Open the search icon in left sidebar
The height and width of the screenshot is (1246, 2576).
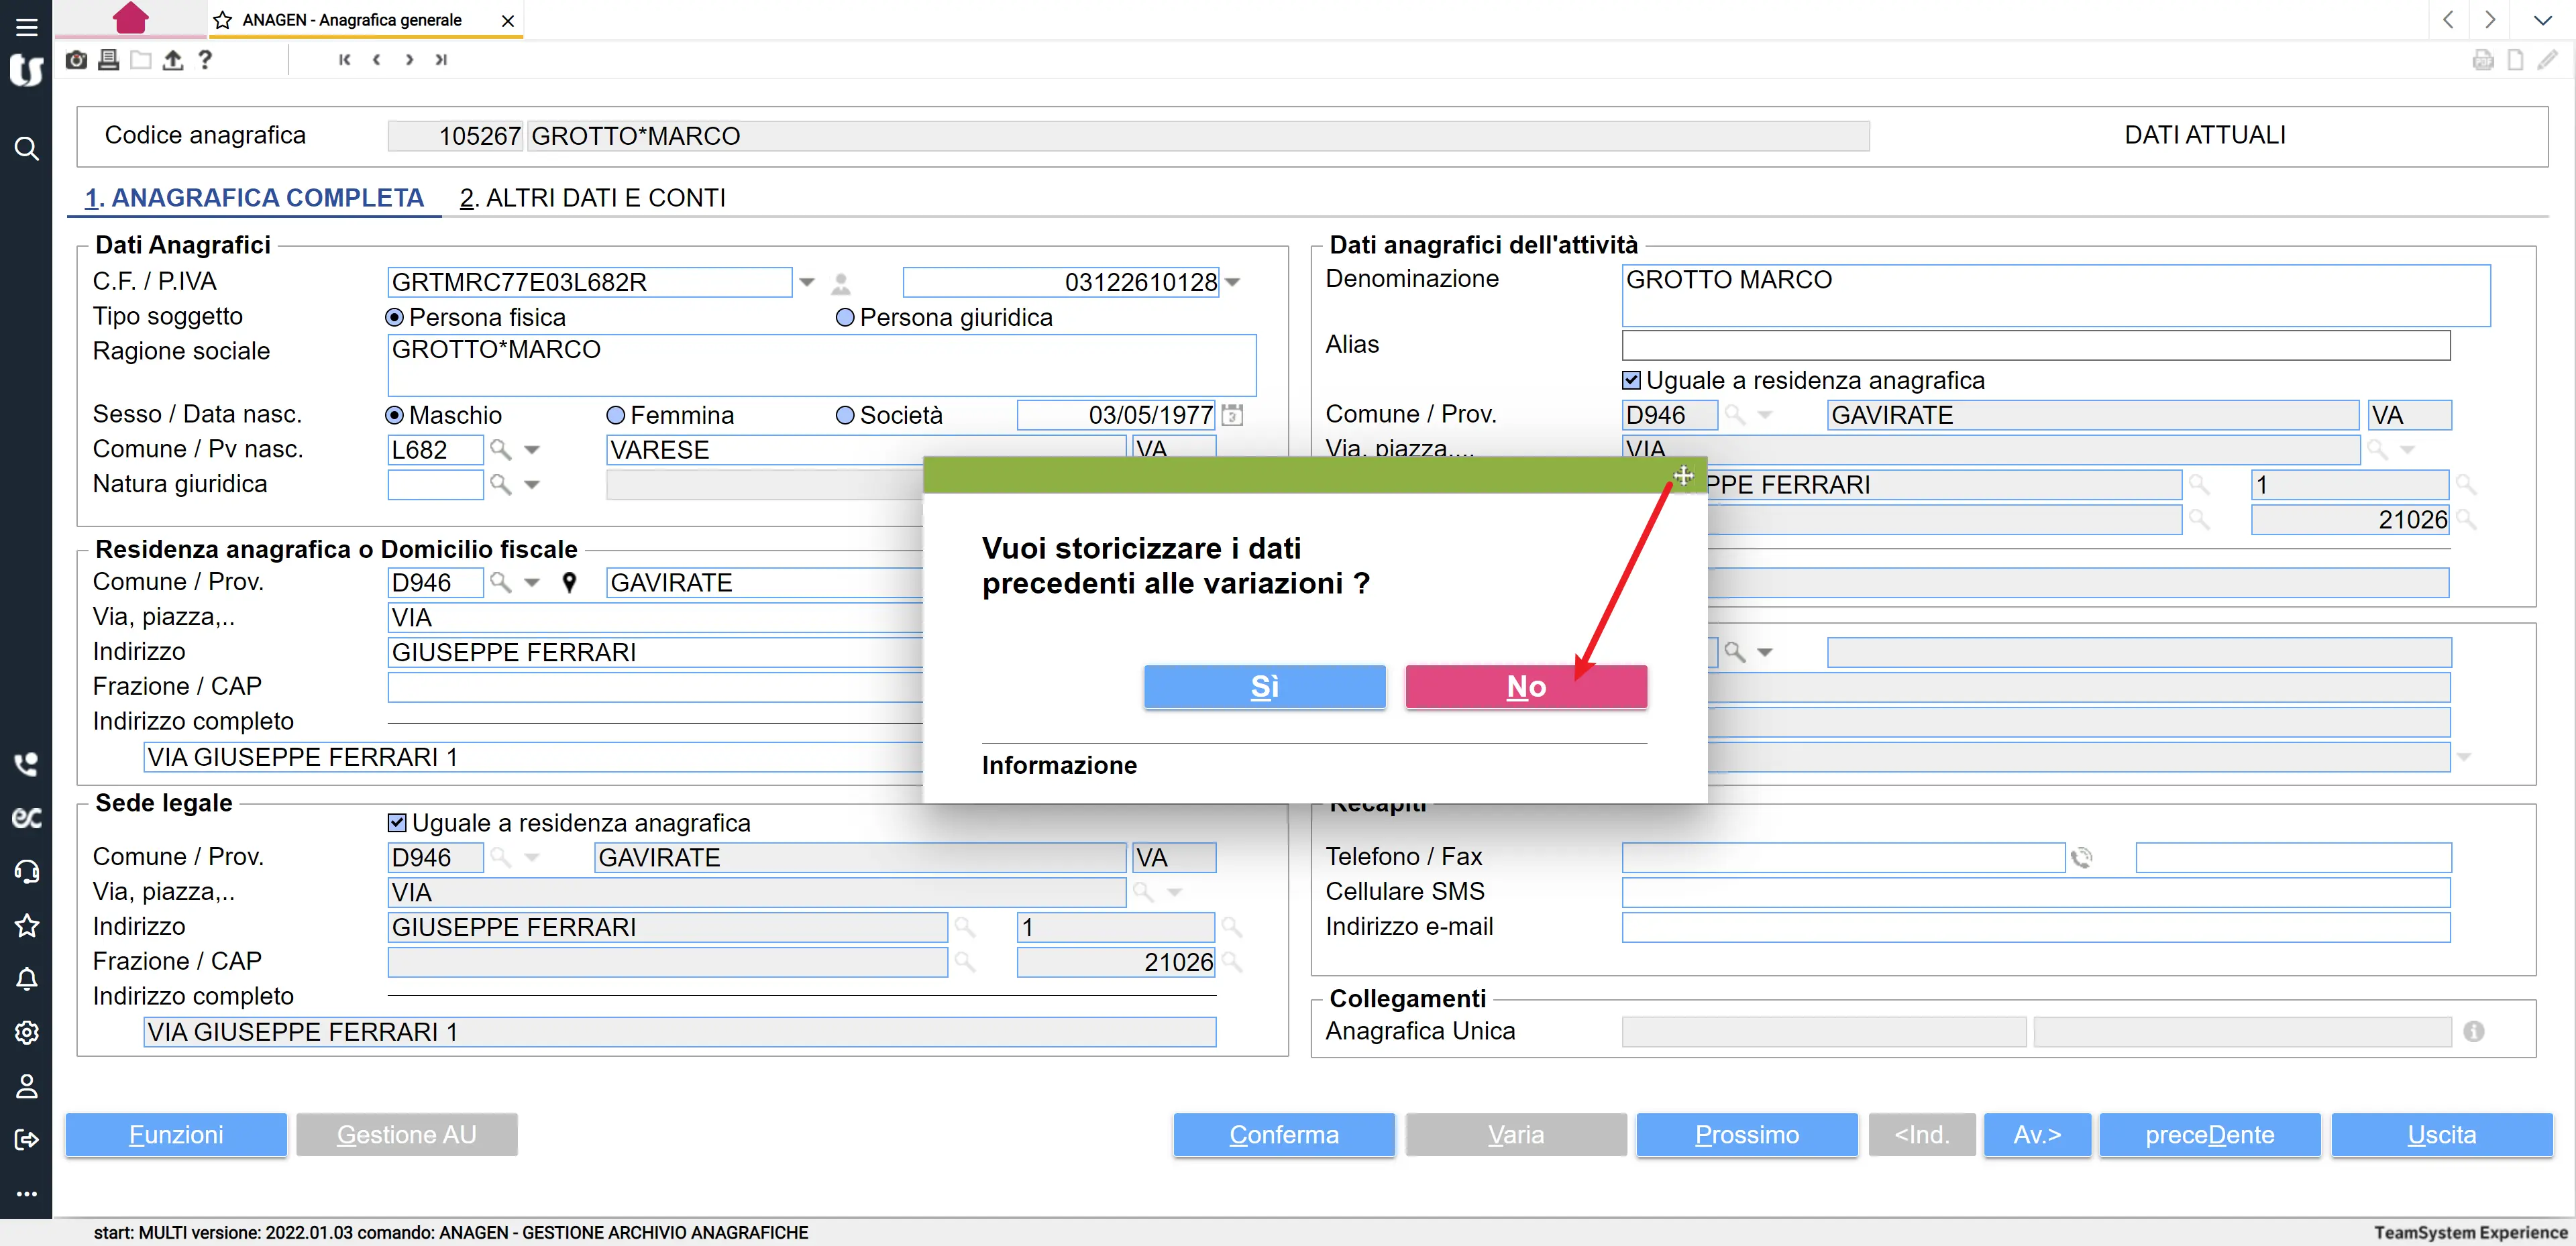pyautogui.click(x=26, y=149)
